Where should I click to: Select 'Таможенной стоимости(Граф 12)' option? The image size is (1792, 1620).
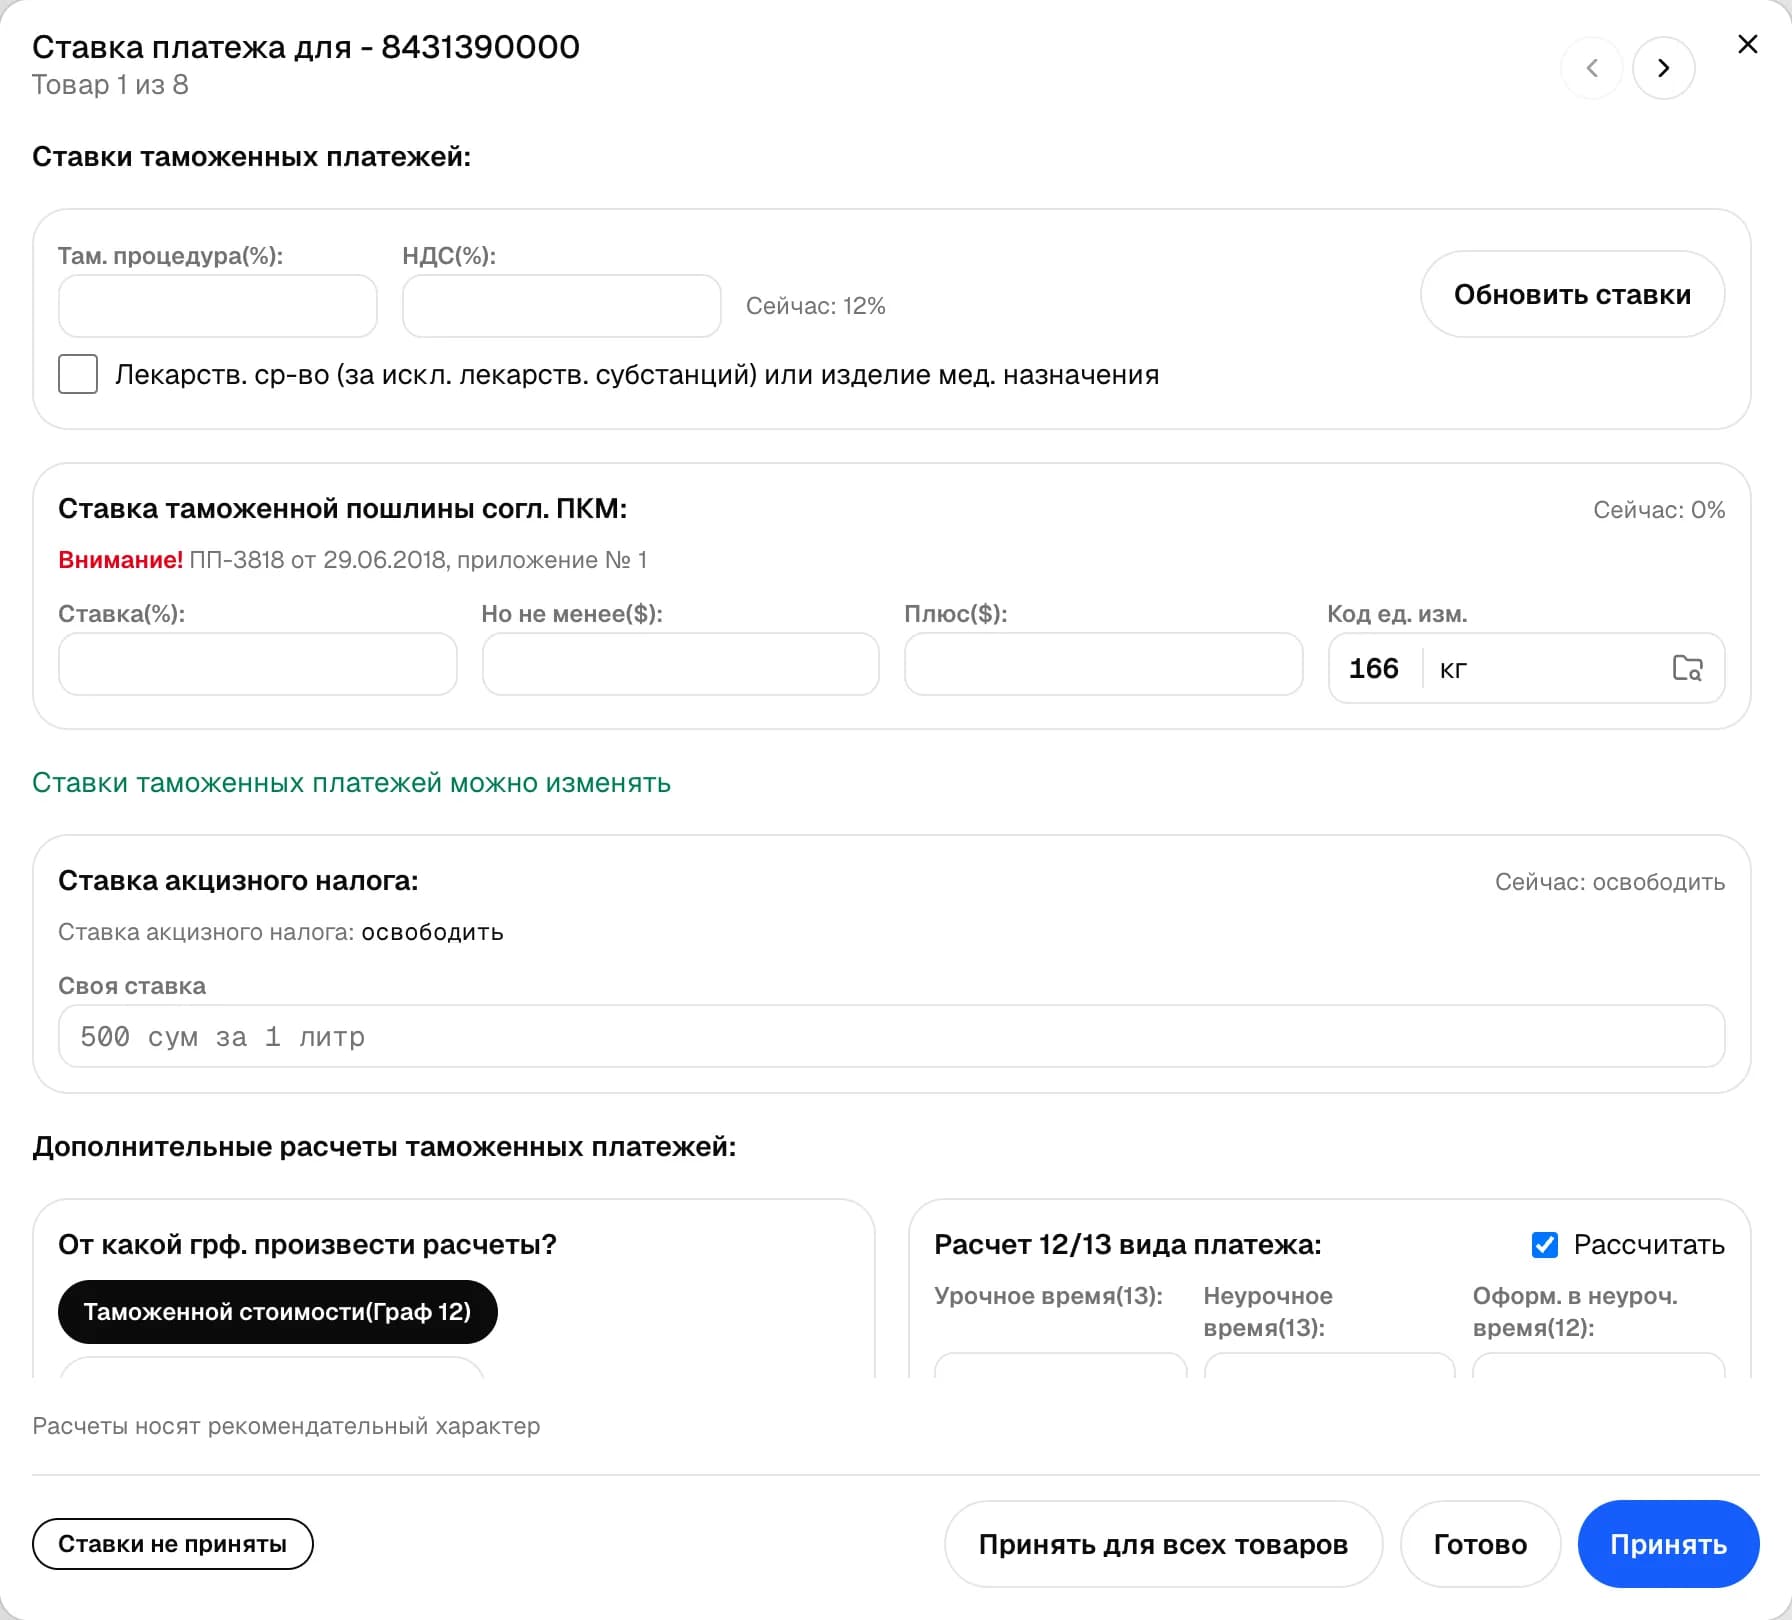[278, 1312]
